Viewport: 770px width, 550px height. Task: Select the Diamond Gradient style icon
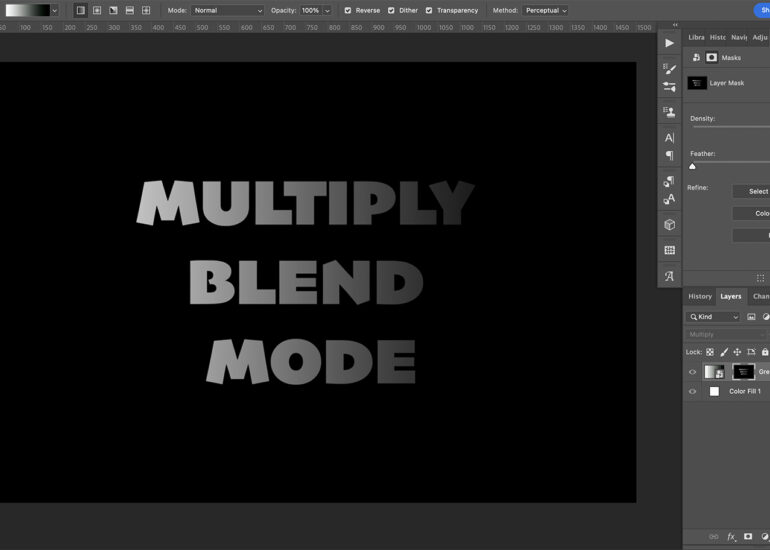[146, 10]
